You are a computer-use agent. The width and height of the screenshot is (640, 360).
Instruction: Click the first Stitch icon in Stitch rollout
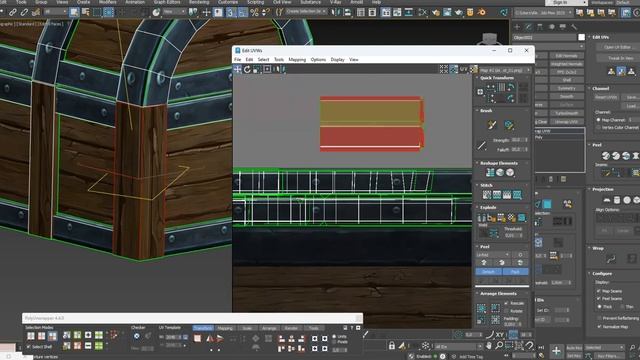pos(487,195)
